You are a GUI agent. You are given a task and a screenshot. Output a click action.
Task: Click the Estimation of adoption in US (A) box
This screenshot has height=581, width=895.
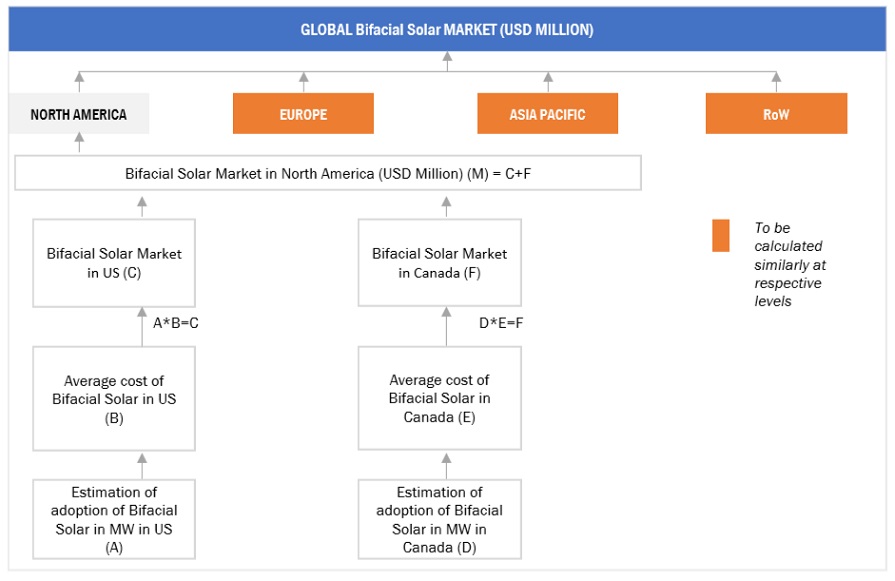coord(114,519)
